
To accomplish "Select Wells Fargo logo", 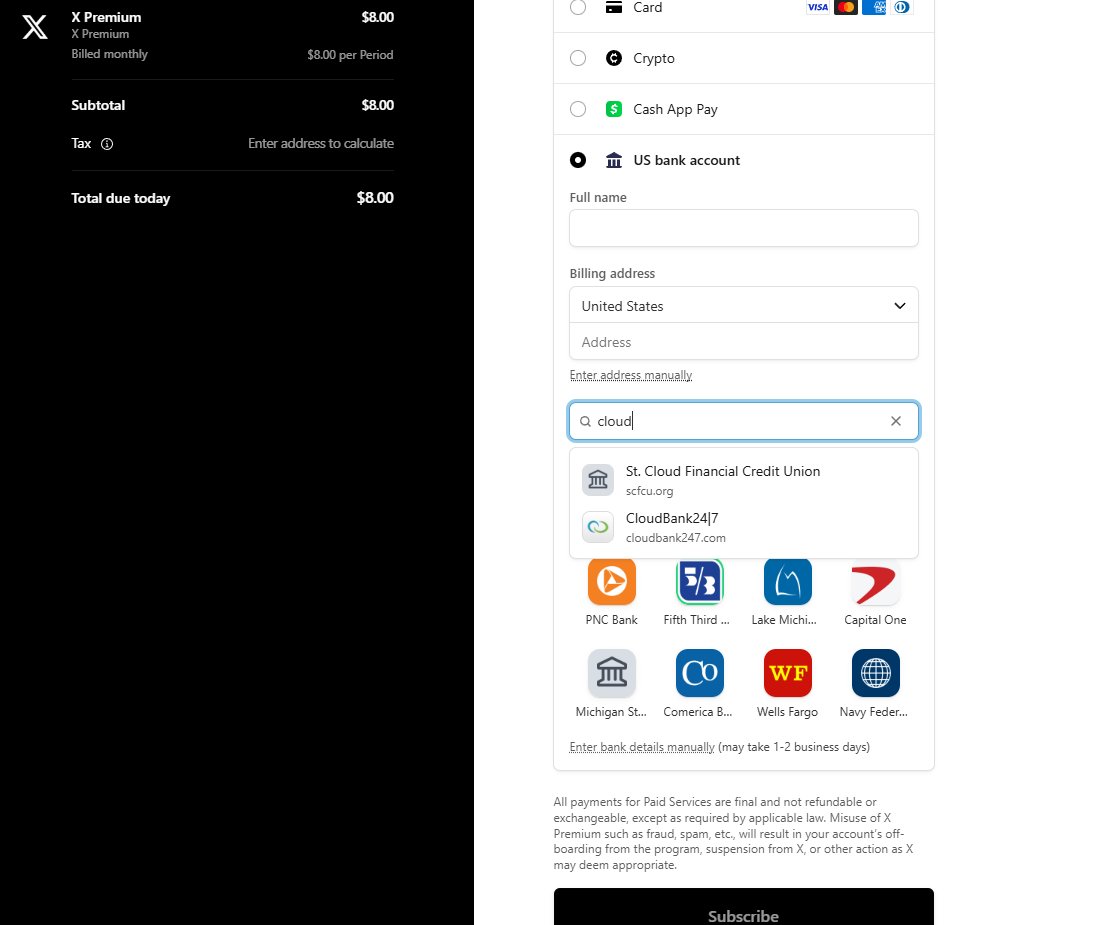I will click(788, 673).
